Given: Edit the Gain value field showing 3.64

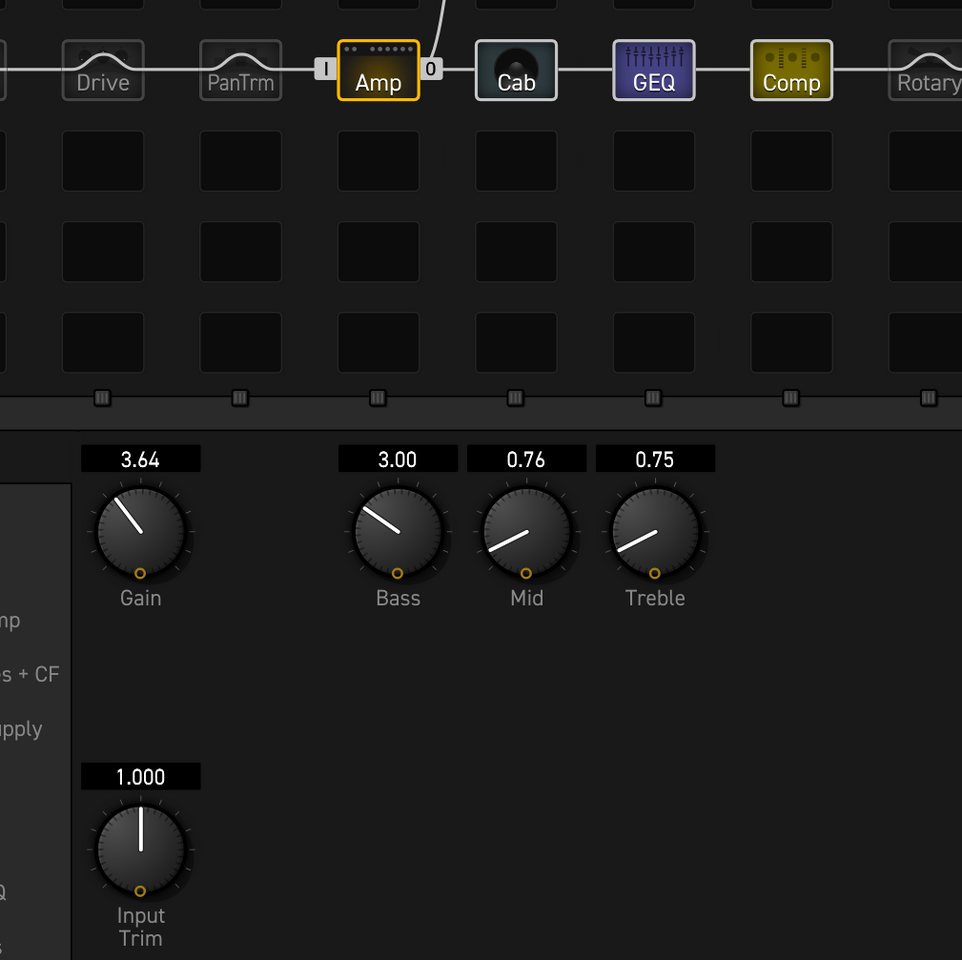Looking at the screenshot, I should coord(140,459).
